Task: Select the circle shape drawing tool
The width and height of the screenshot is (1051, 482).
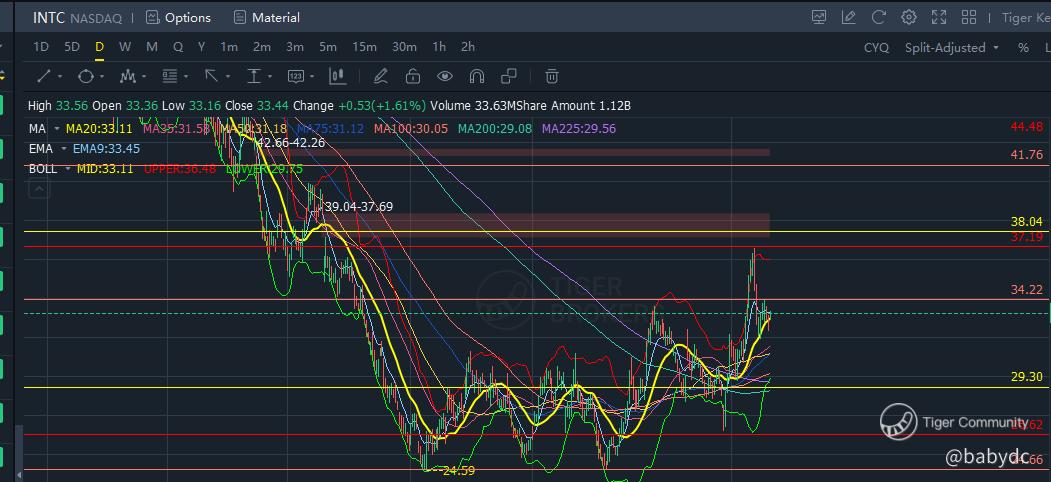Action: pos(86,76)
